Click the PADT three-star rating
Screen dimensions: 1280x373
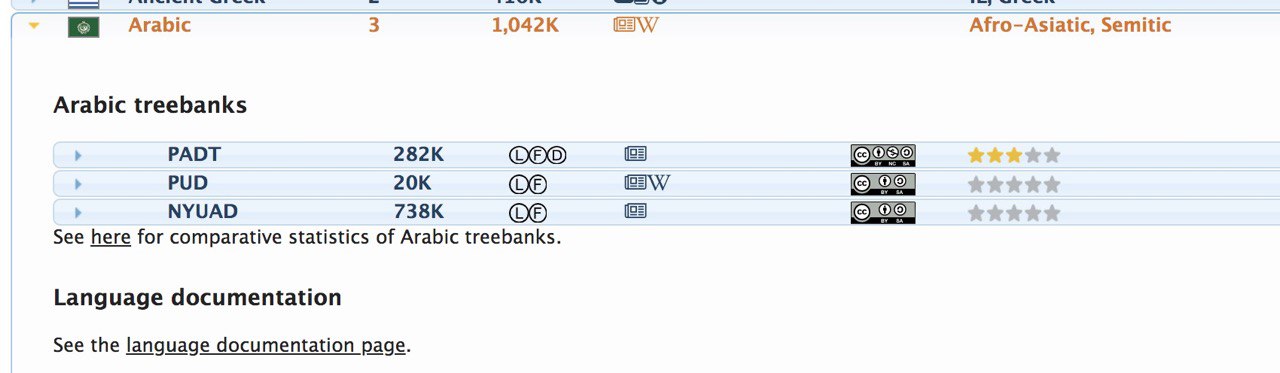coord(1014,155)
